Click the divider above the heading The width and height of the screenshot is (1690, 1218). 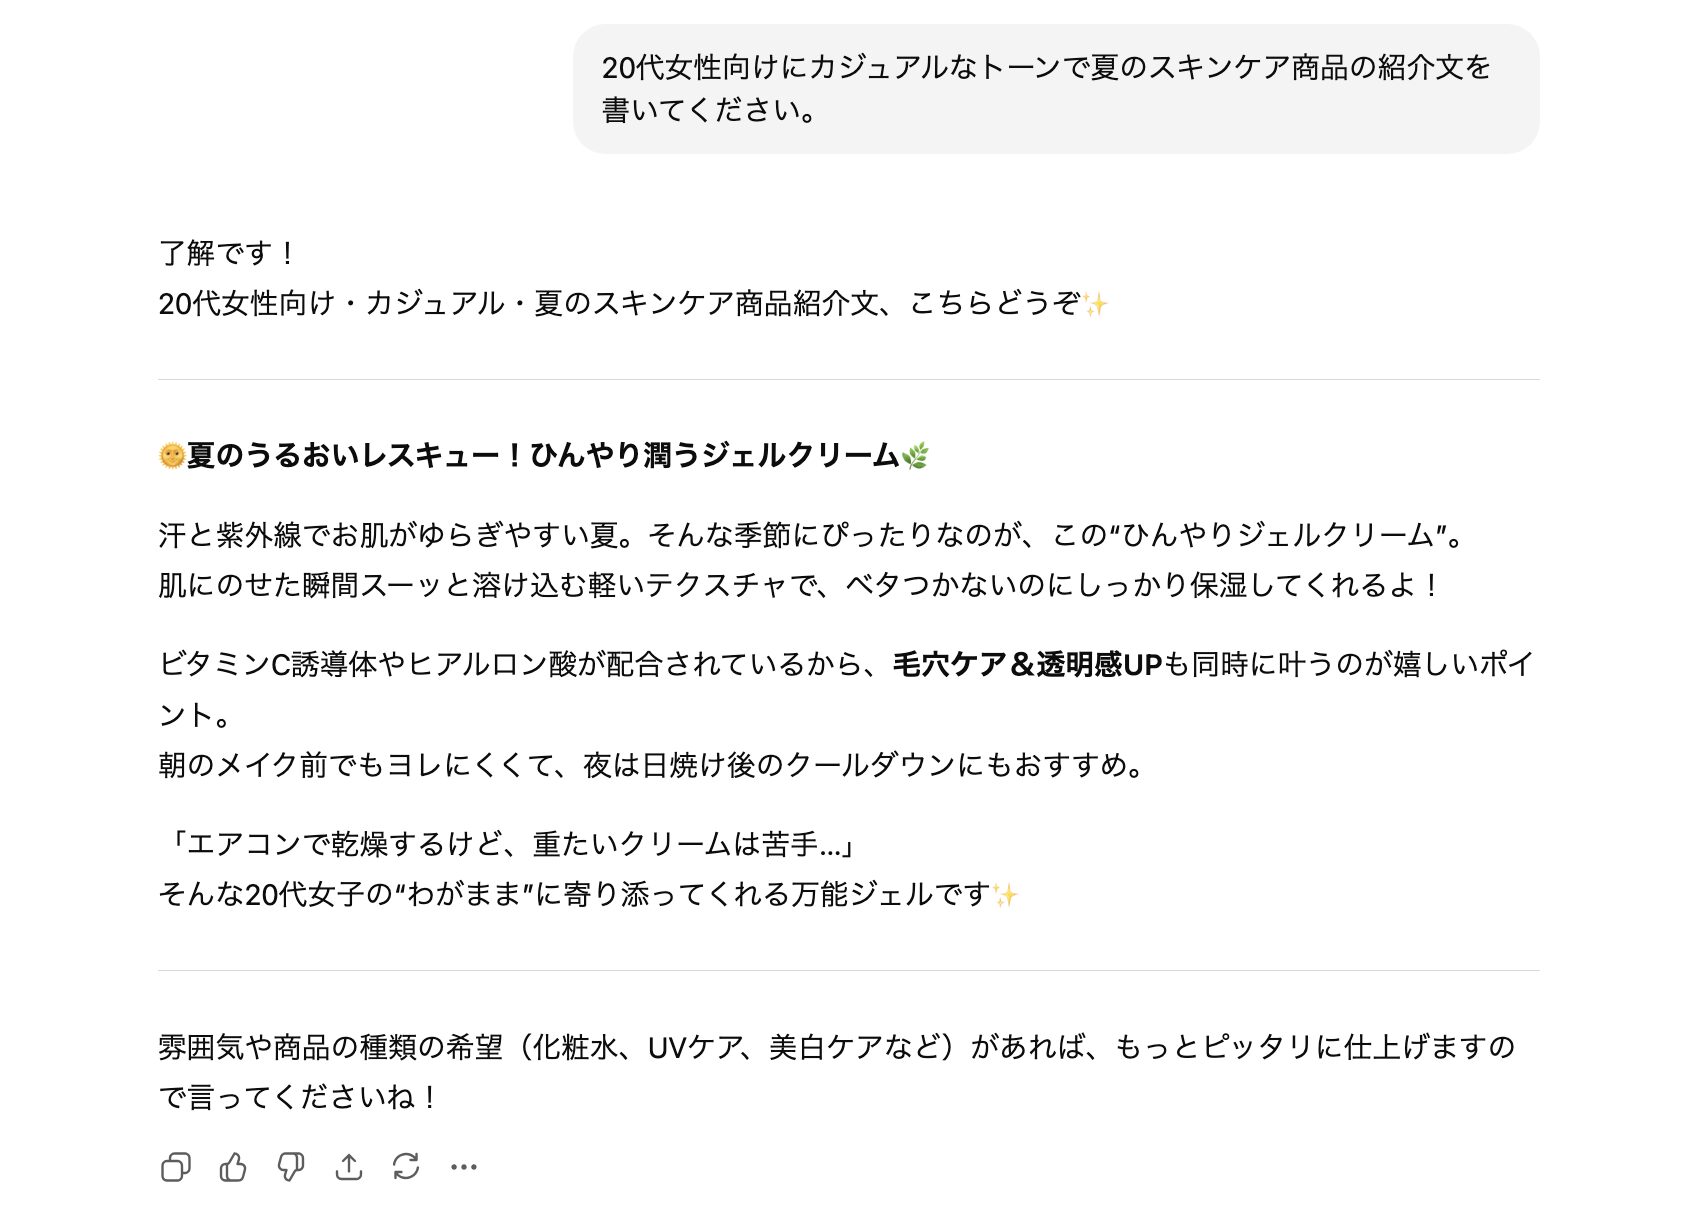[848, 380]
